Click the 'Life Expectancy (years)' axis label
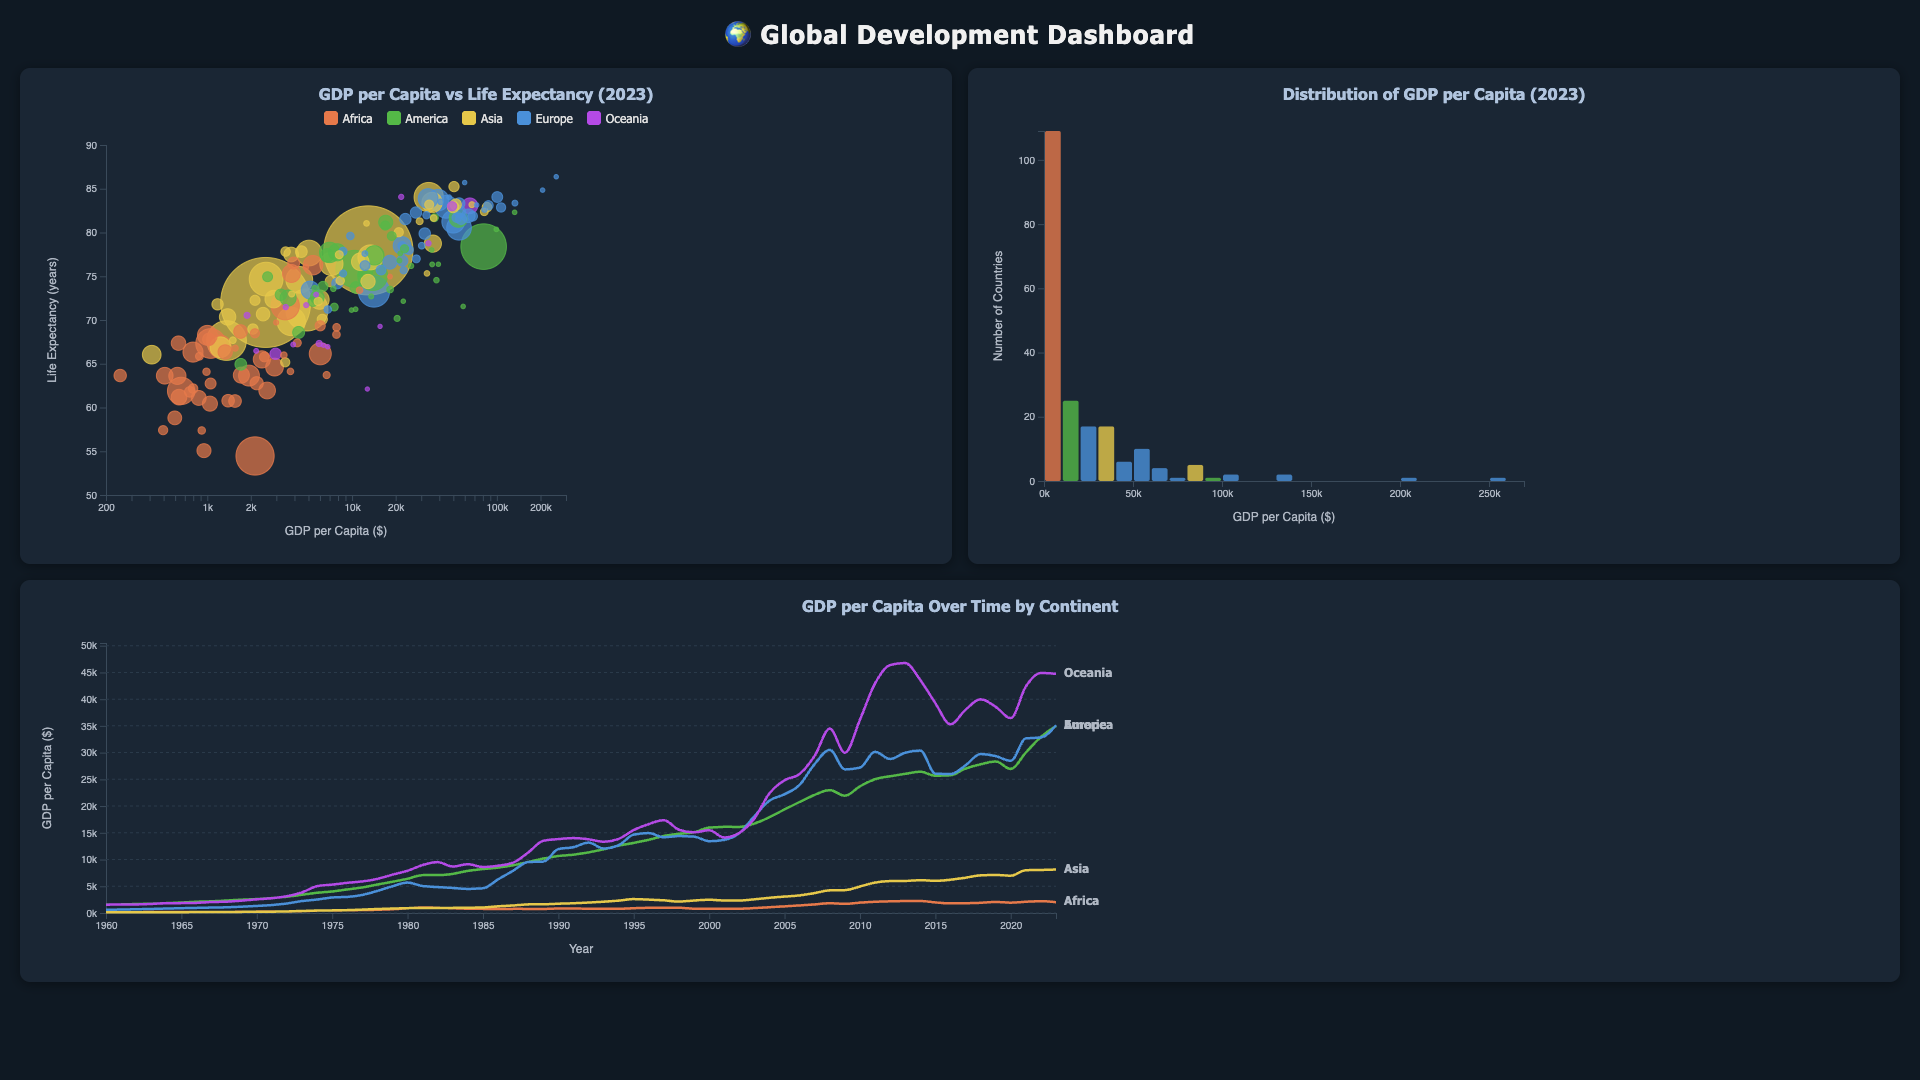 [52, 320]
